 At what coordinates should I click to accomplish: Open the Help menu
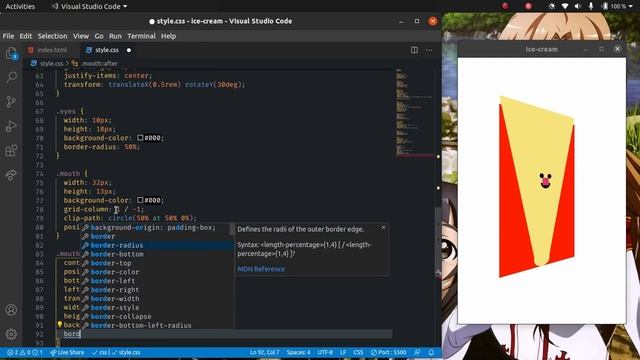(x=168, y=36)
